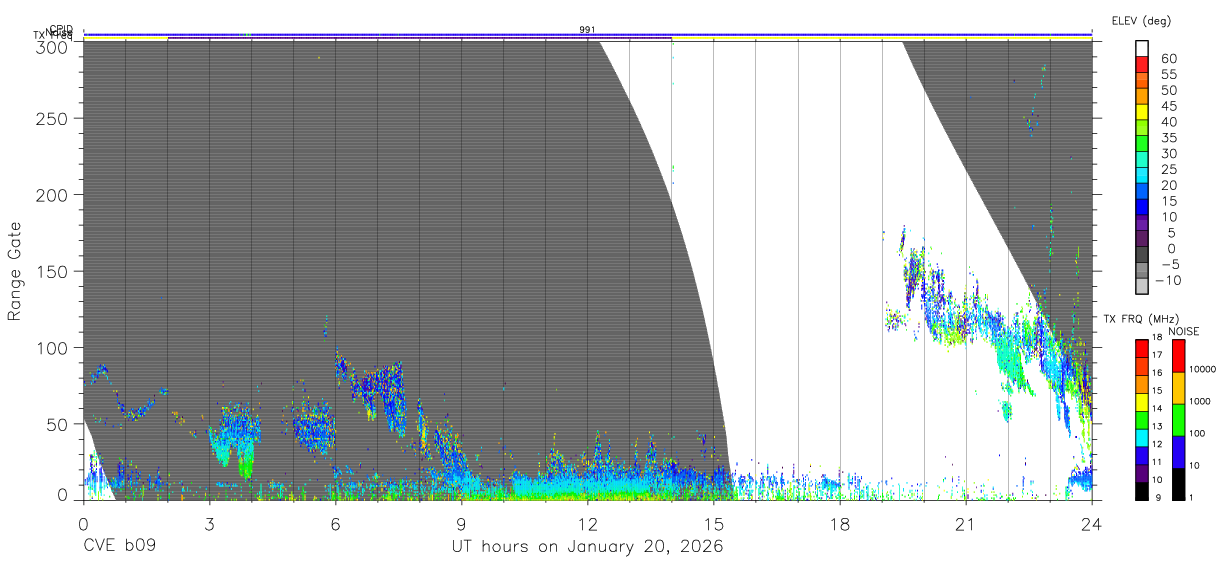Click the NOISE legend label '1'

point(1193,497)
